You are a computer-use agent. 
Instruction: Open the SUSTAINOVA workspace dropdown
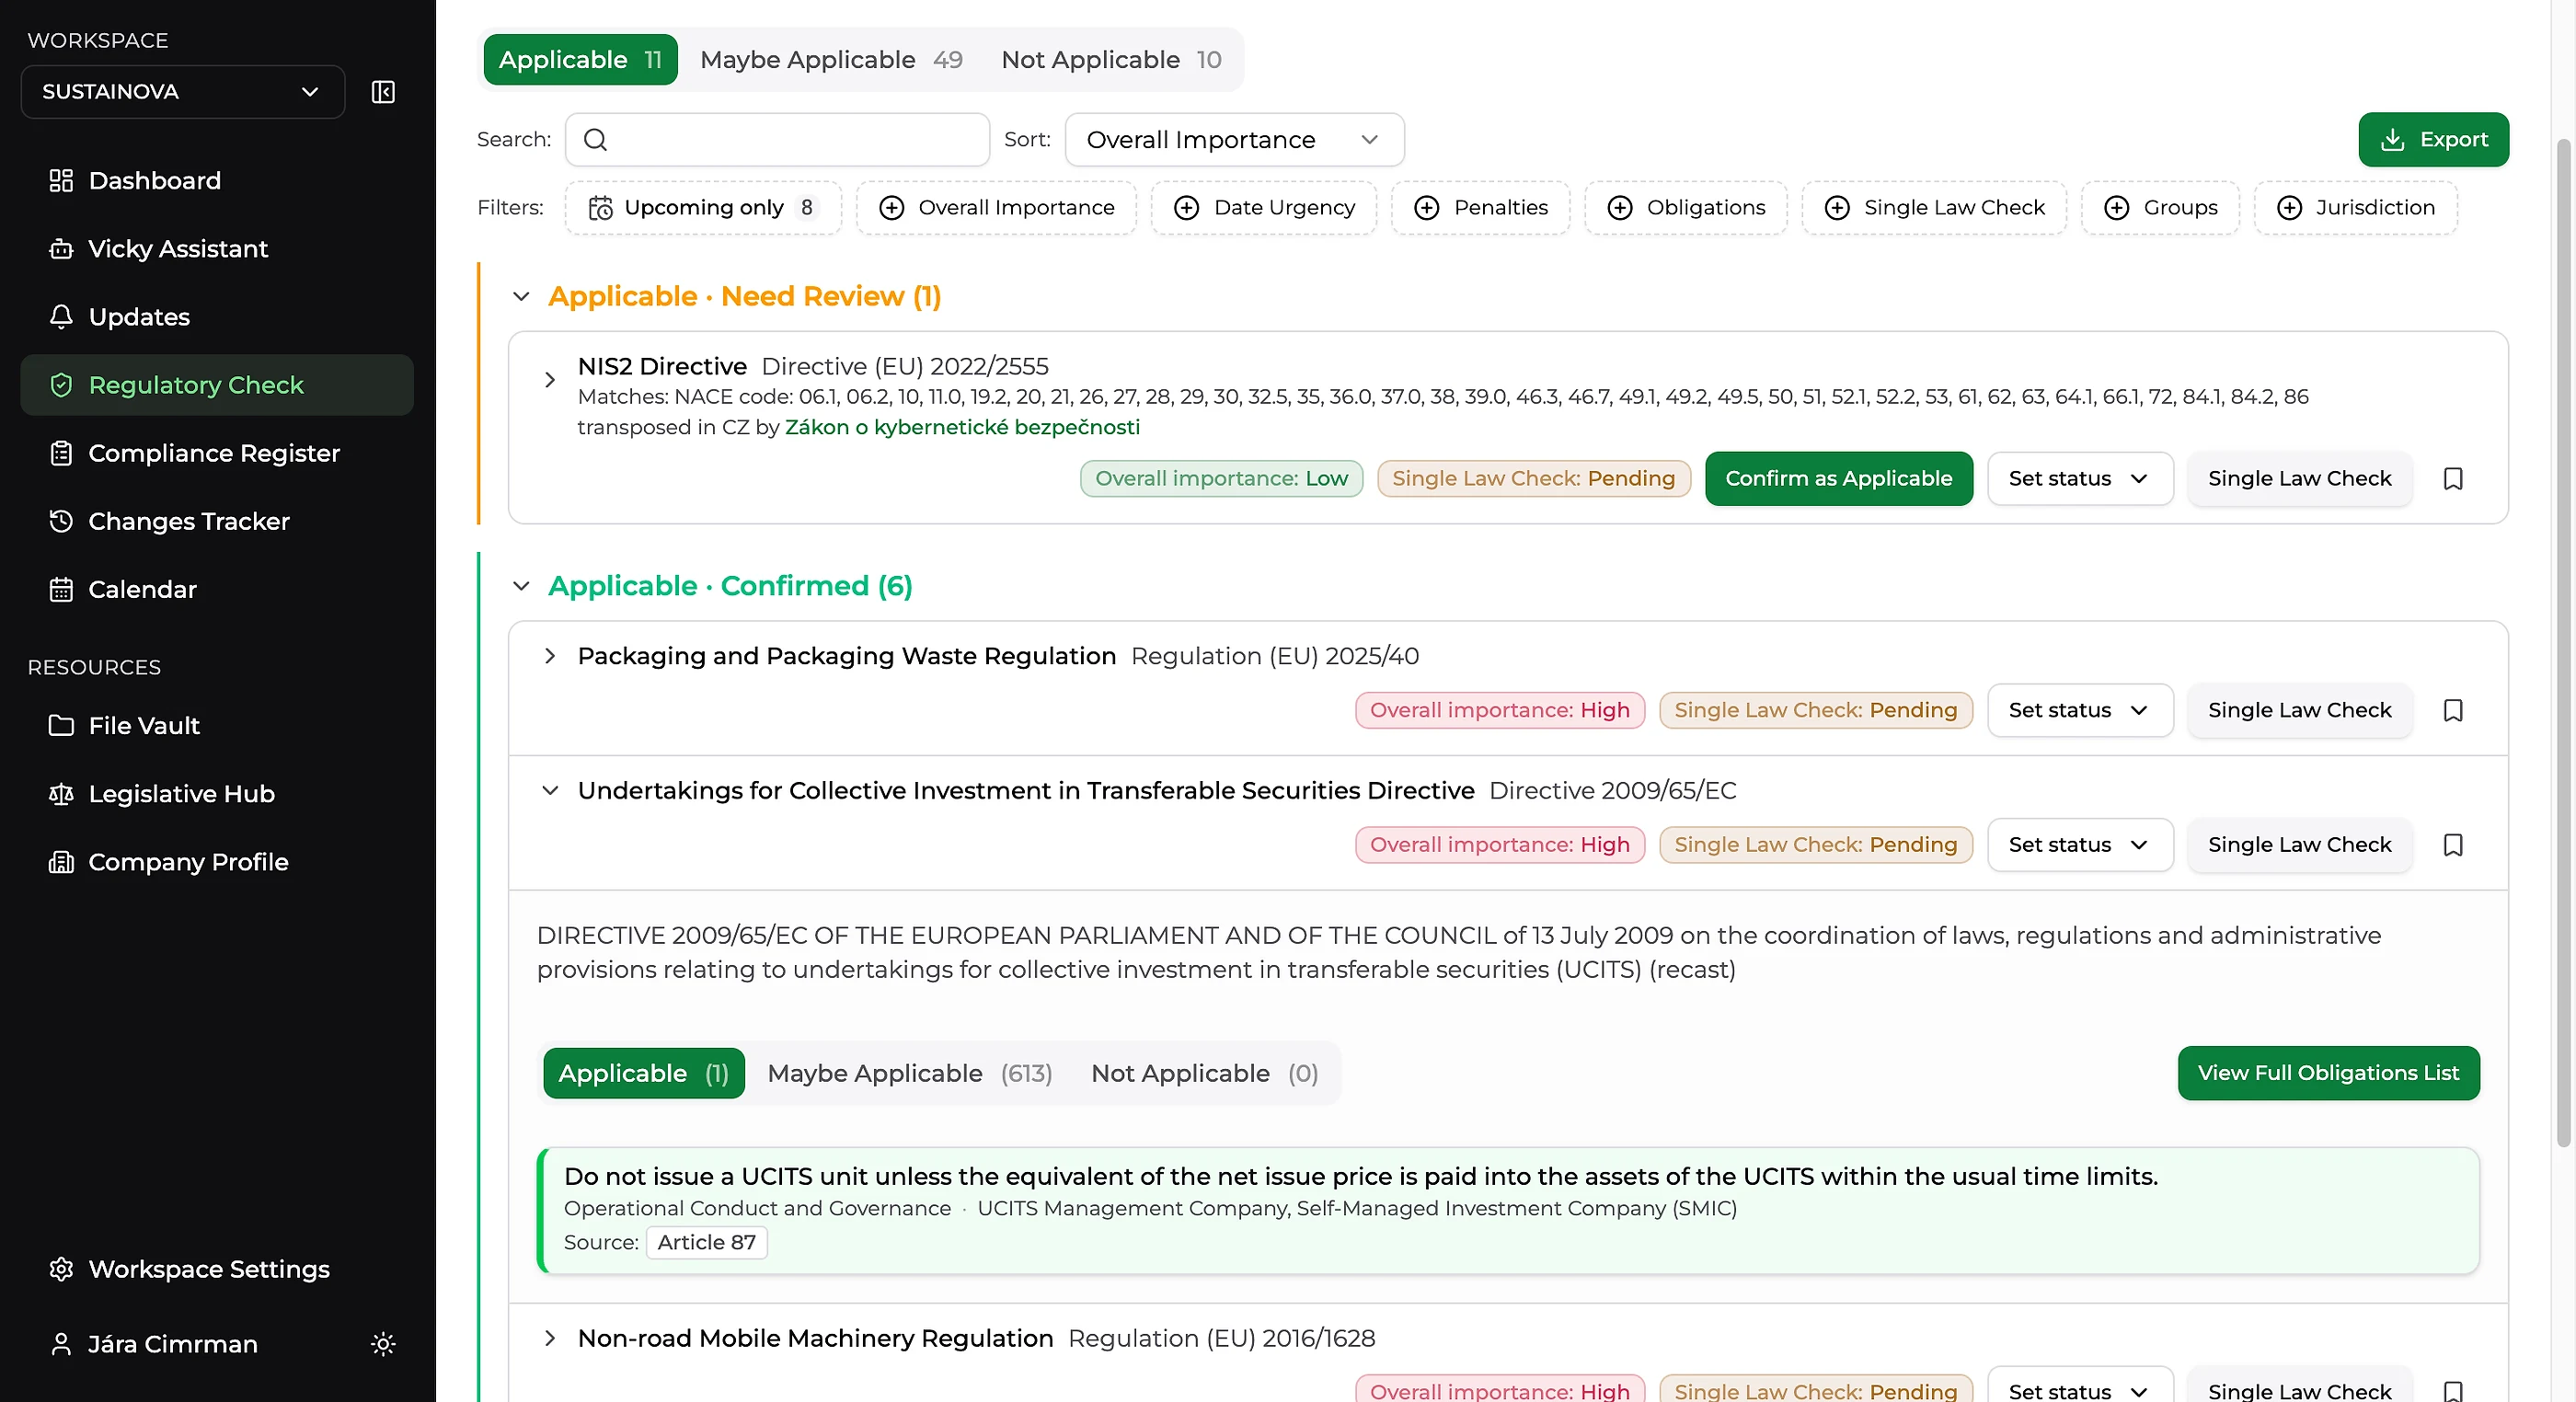tap(182, 92)
